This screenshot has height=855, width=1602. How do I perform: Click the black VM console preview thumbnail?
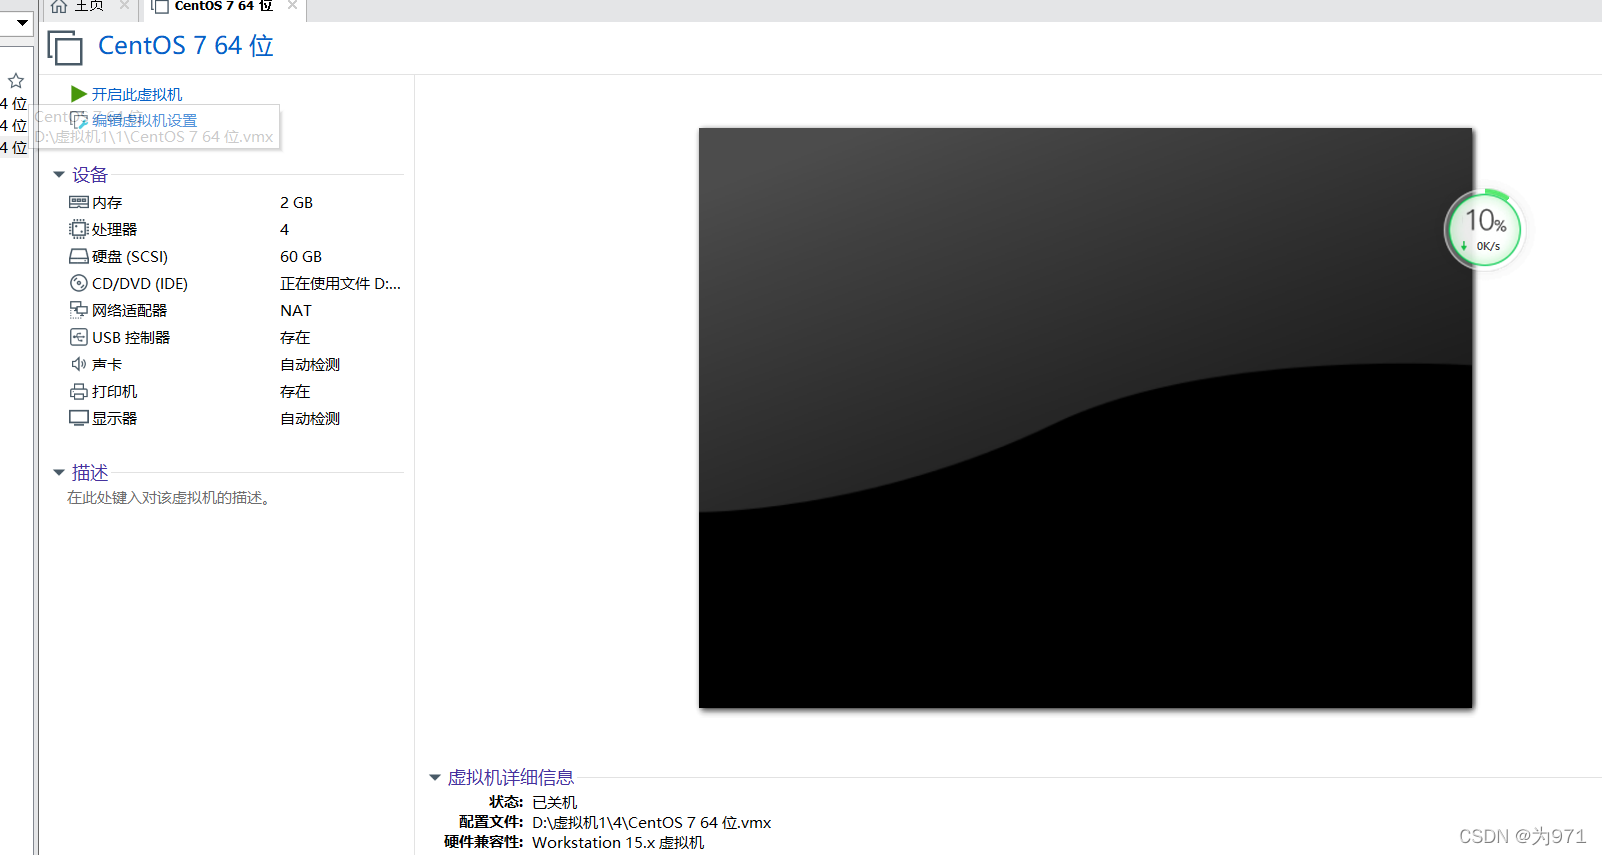1085,418
